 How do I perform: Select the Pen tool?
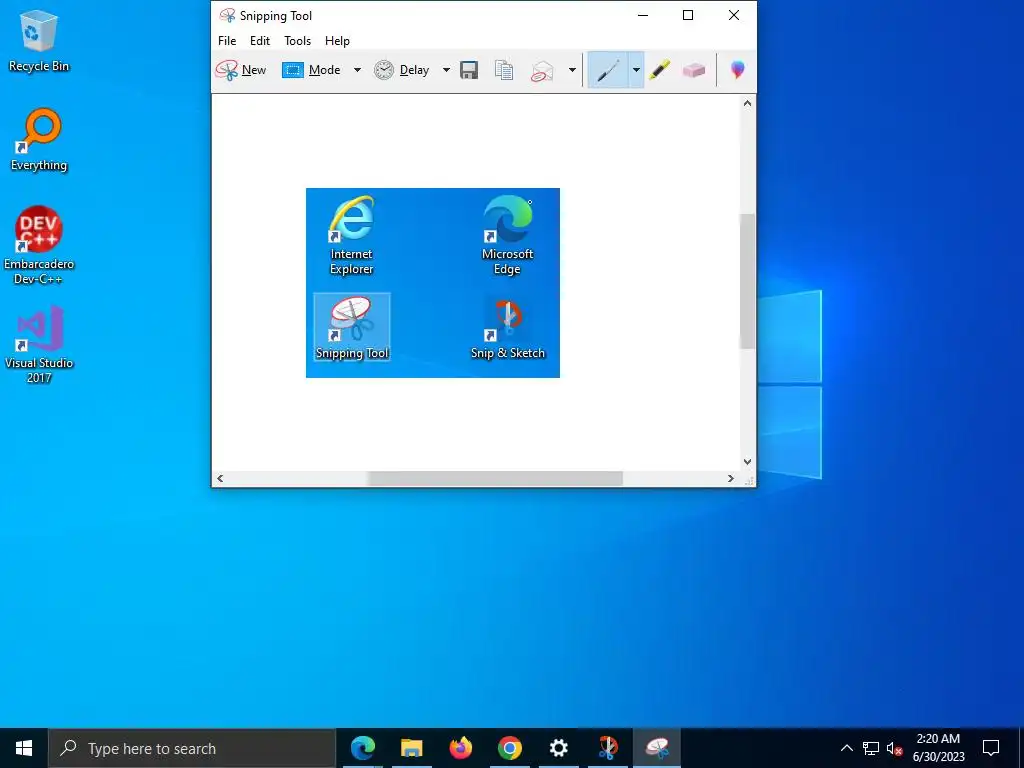point(608,70)
